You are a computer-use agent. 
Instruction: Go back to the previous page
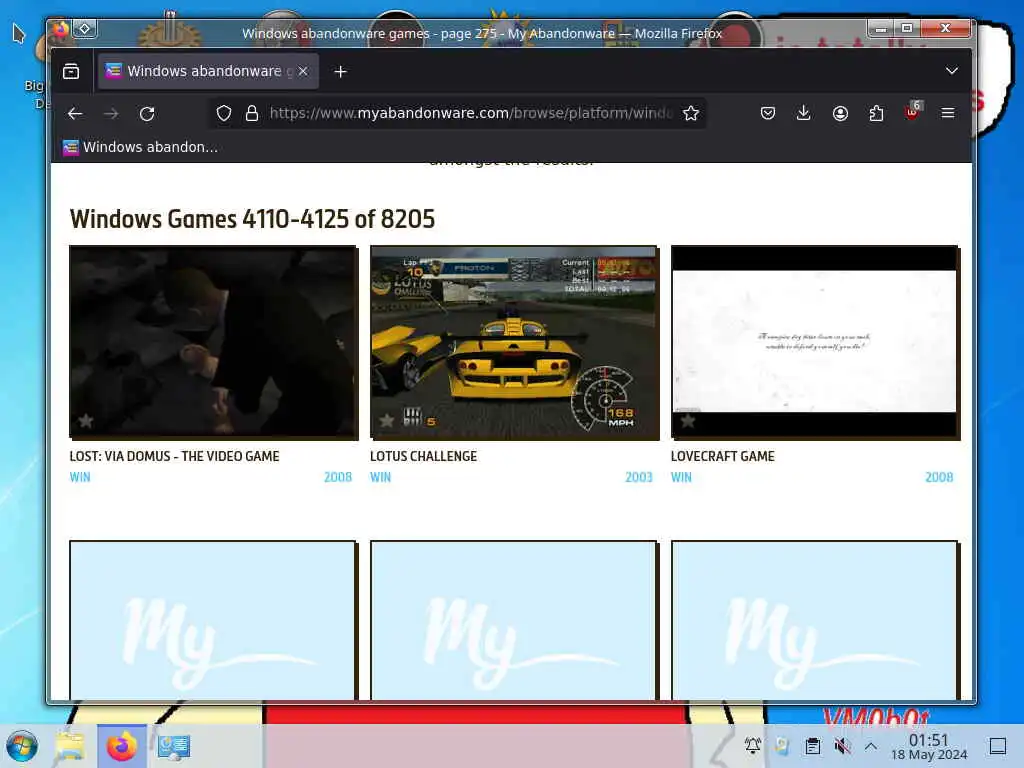point(75,113)
